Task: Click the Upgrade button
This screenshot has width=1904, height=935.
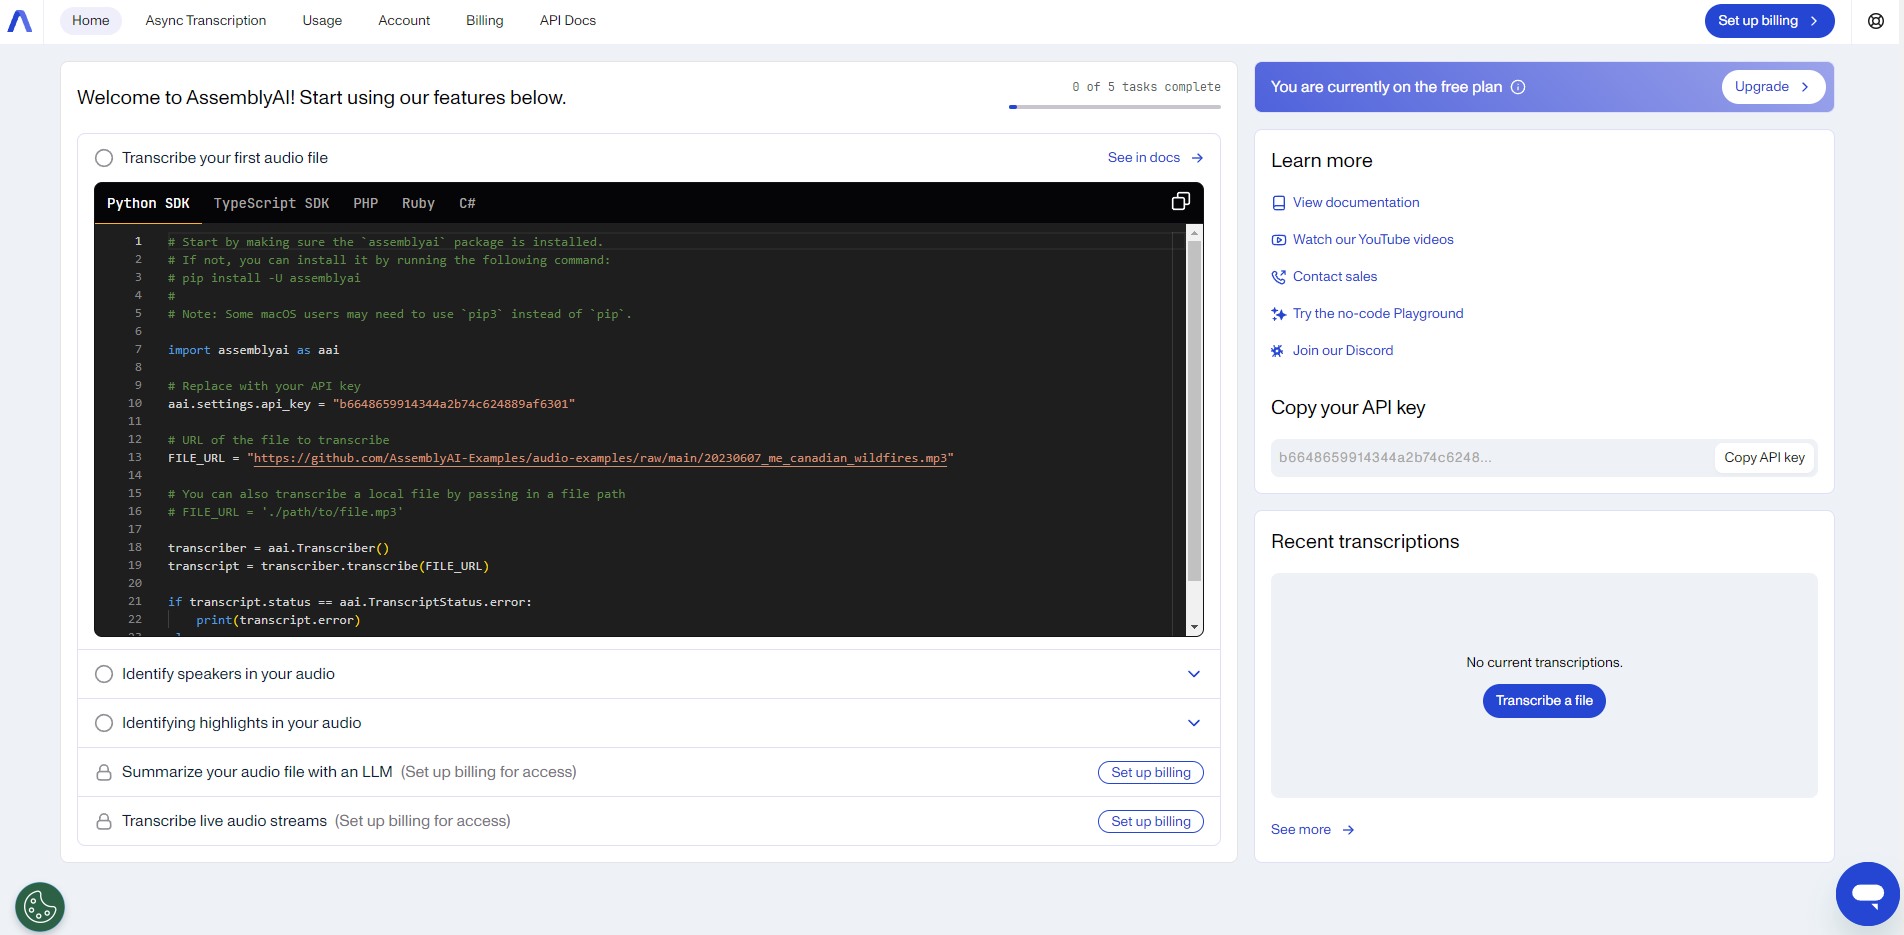Action: (x=1773, y=87)
